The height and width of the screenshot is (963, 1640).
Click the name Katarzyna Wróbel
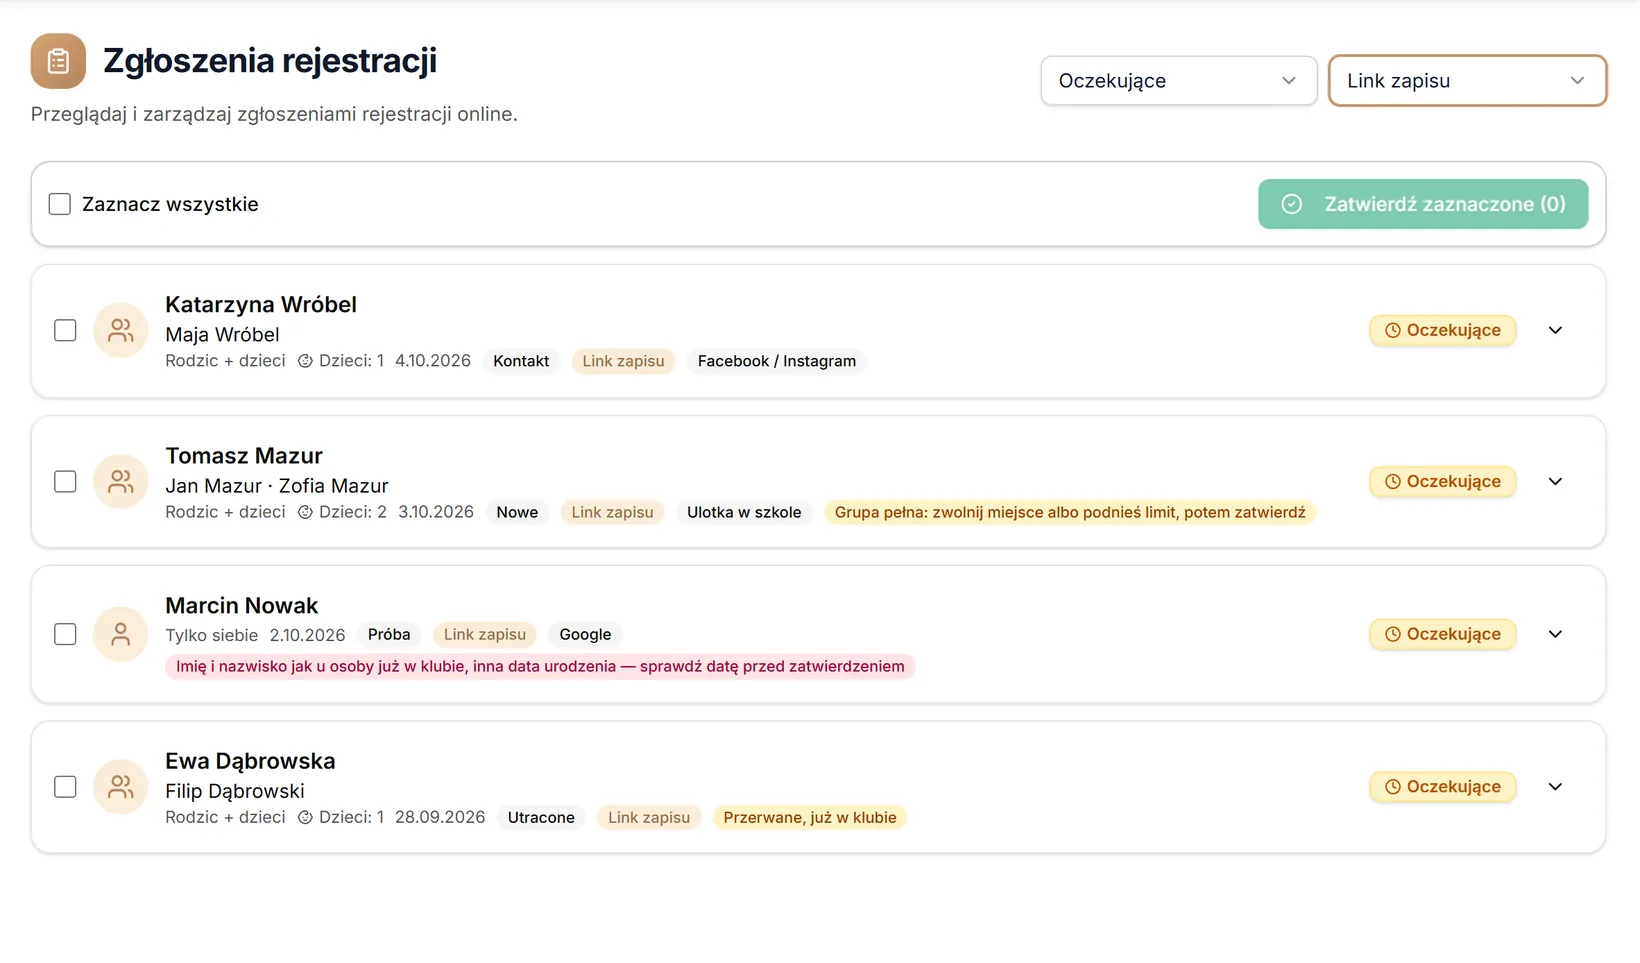click(x=261, y=304)
